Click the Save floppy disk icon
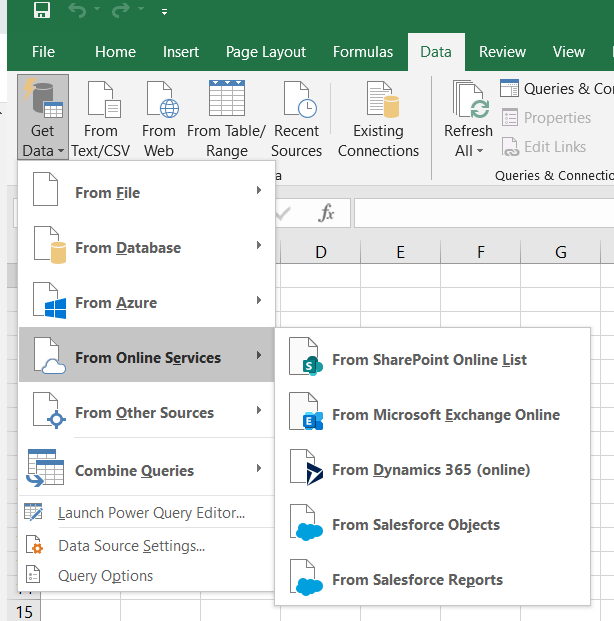The image size is (614, 621). (42, 11)
